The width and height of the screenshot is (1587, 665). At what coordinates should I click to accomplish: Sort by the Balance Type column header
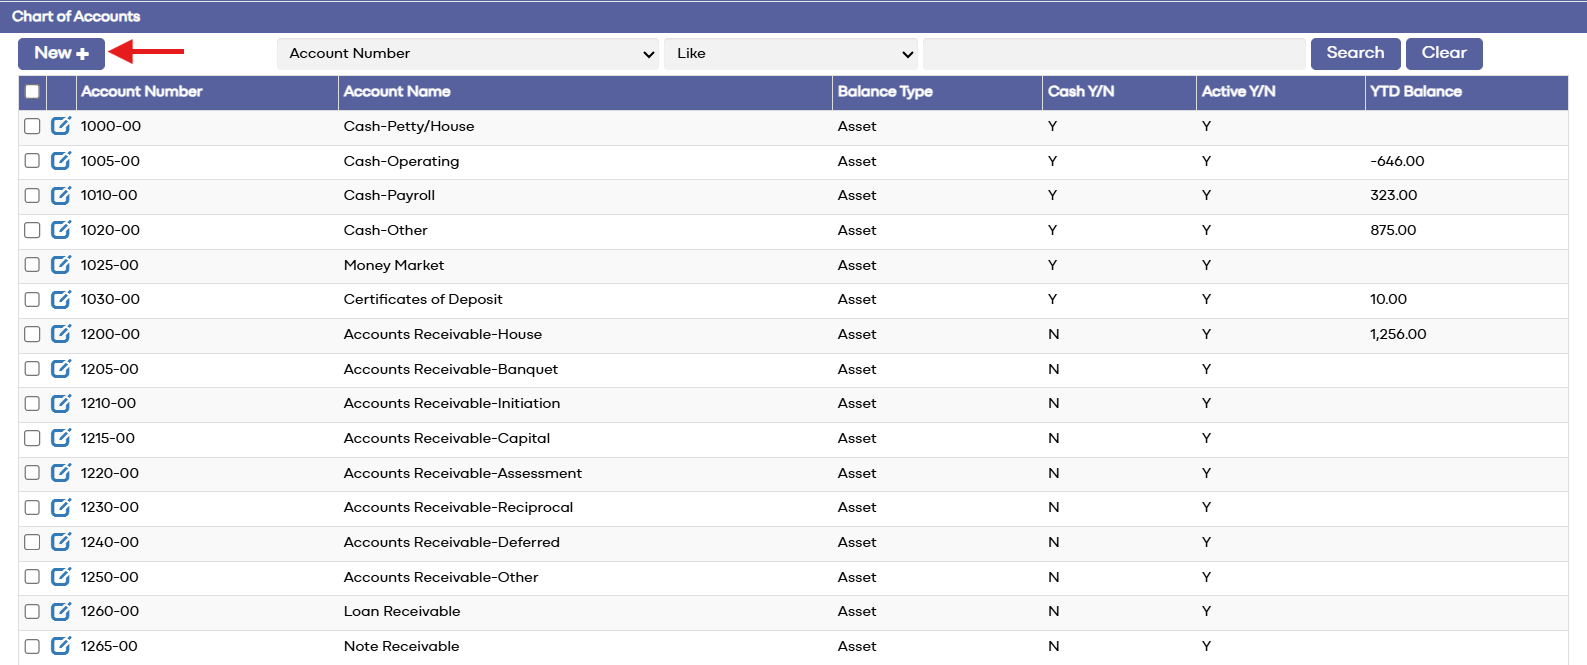[x=885, y=91]
